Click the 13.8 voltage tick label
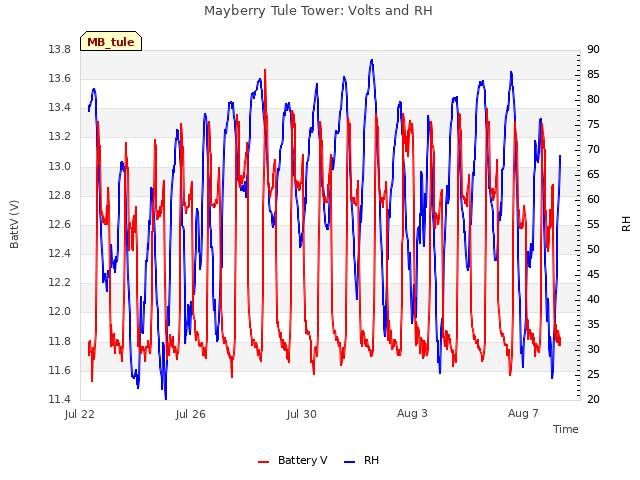Image resolution: width=640 pixels, height=480 pixels. tap(60, 49)
